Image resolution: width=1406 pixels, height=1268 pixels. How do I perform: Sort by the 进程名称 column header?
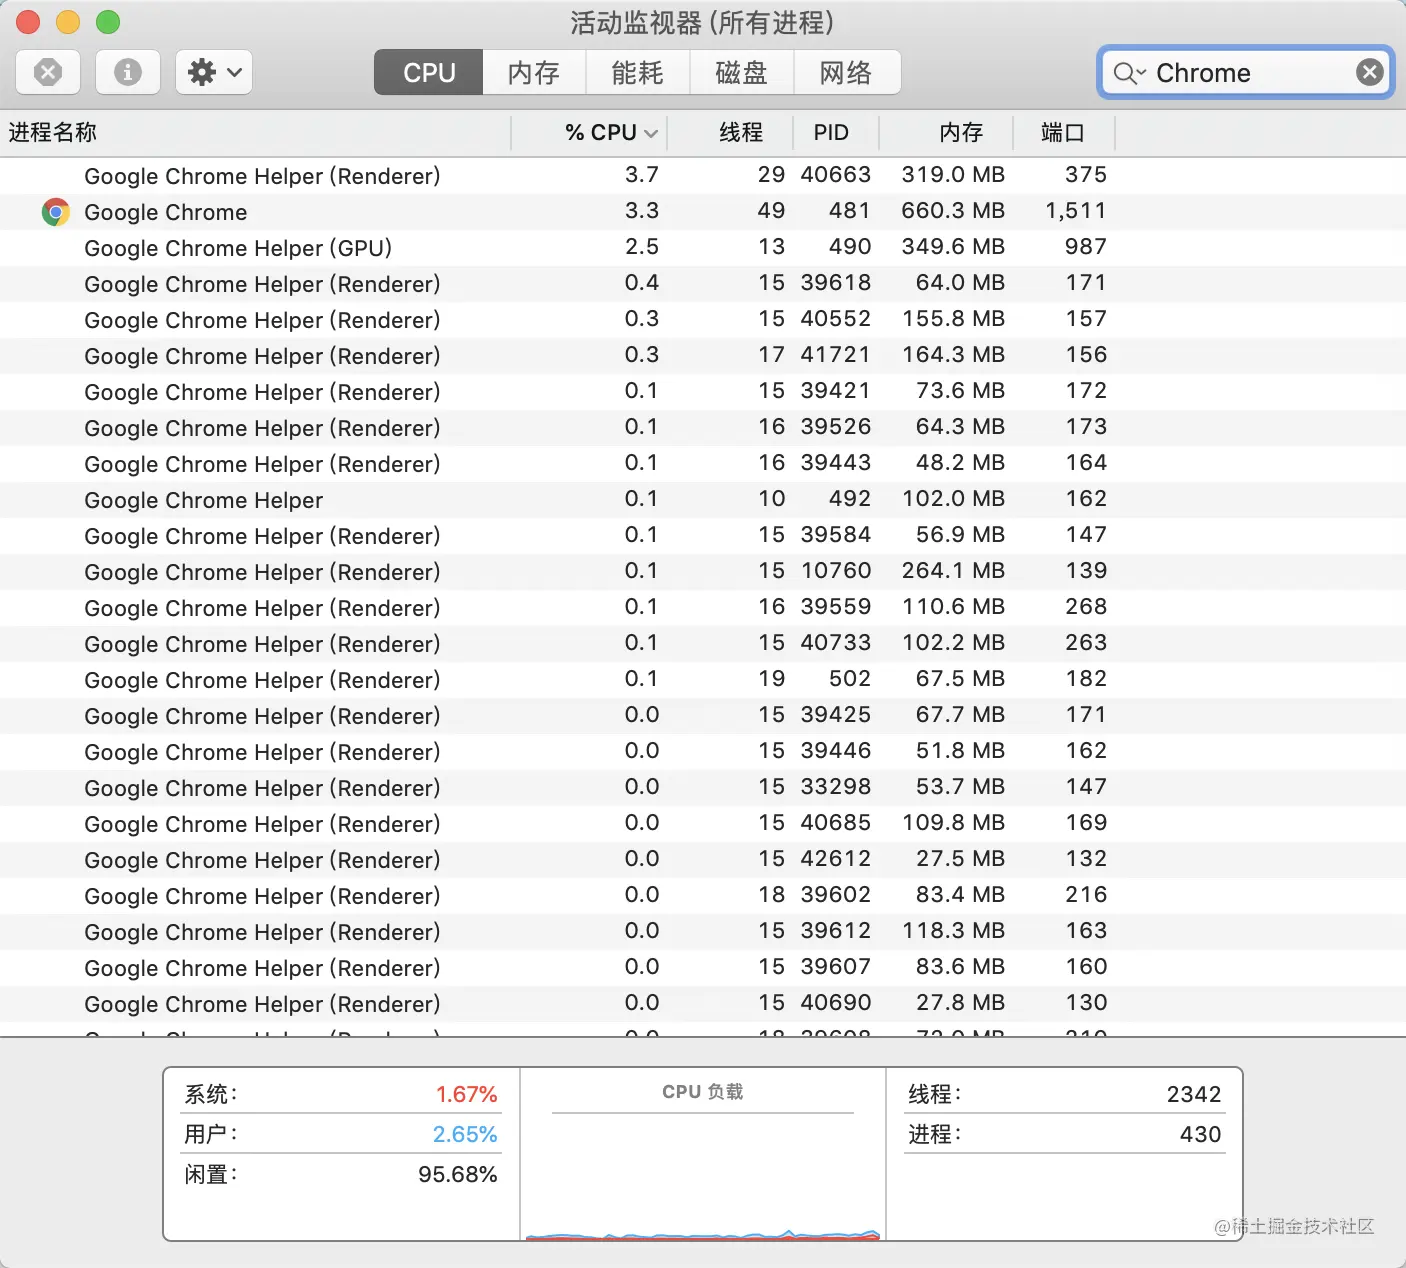click(x=255, y=132)
